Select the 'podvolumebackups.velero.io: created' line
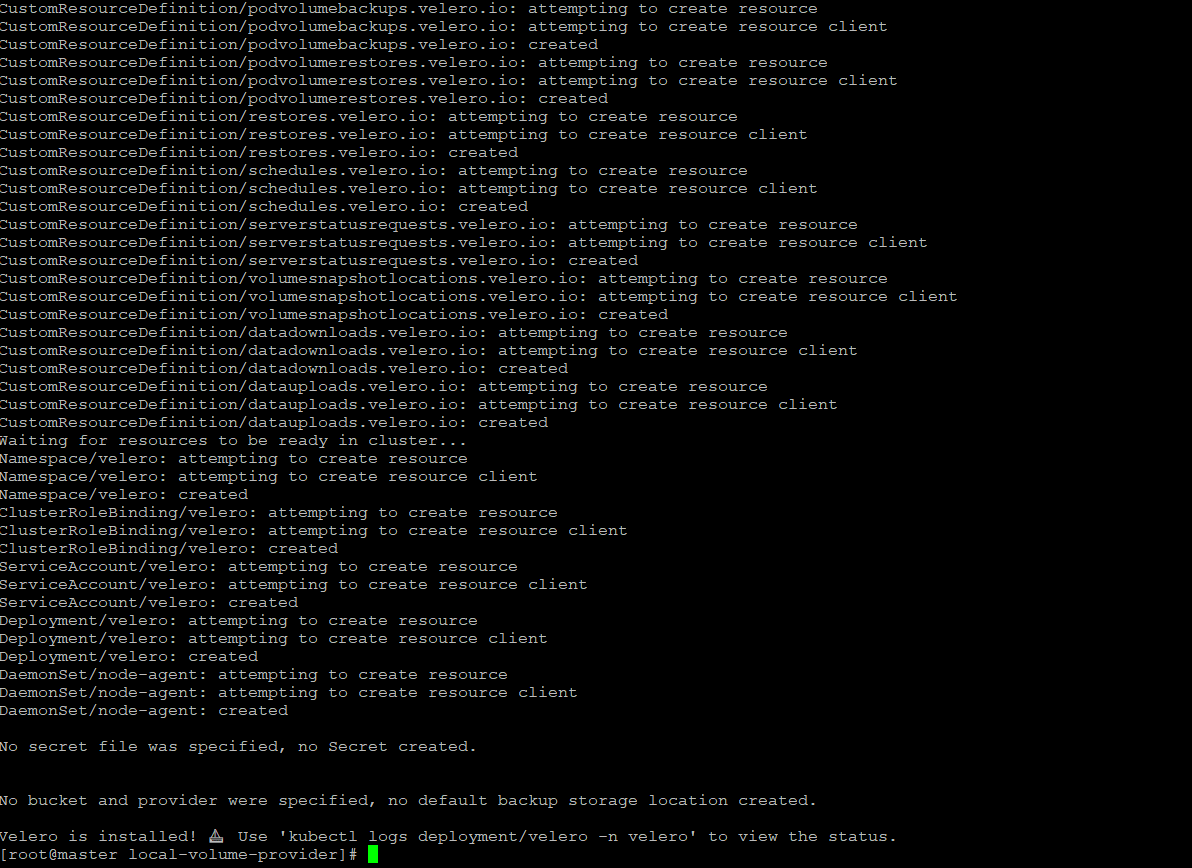 [300, 45]
